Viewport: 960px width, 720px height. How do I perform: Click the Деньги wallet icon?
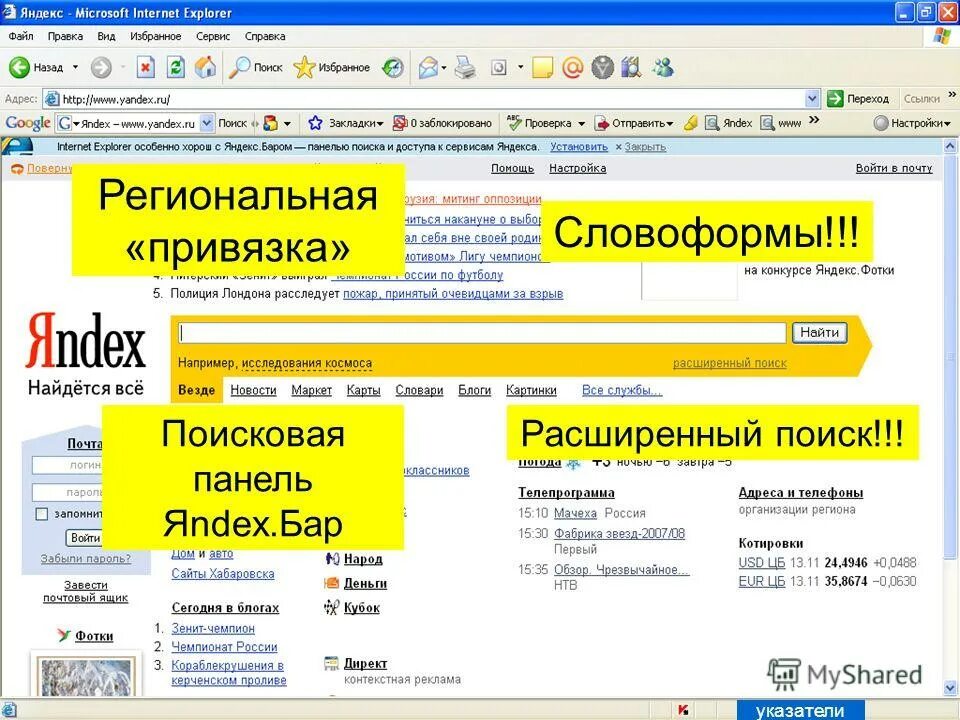tap(331, 583)
